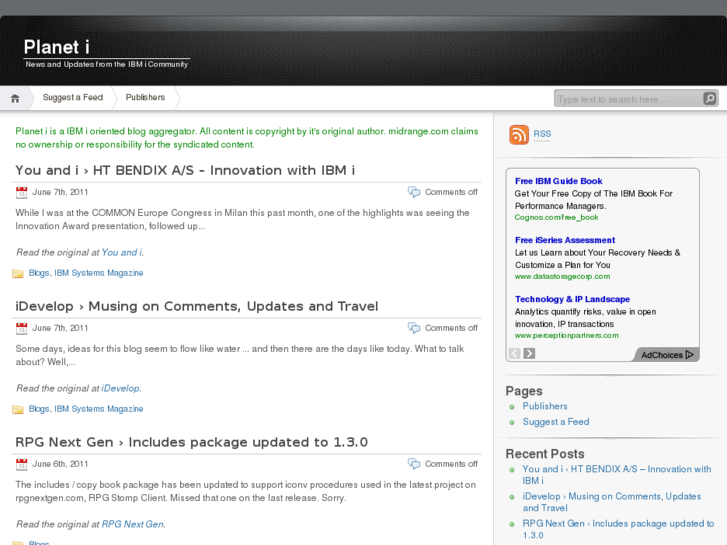Click 'June 7th, 2011' date on HT BENDIX post
Screen dimensions: 727x545
60,192
